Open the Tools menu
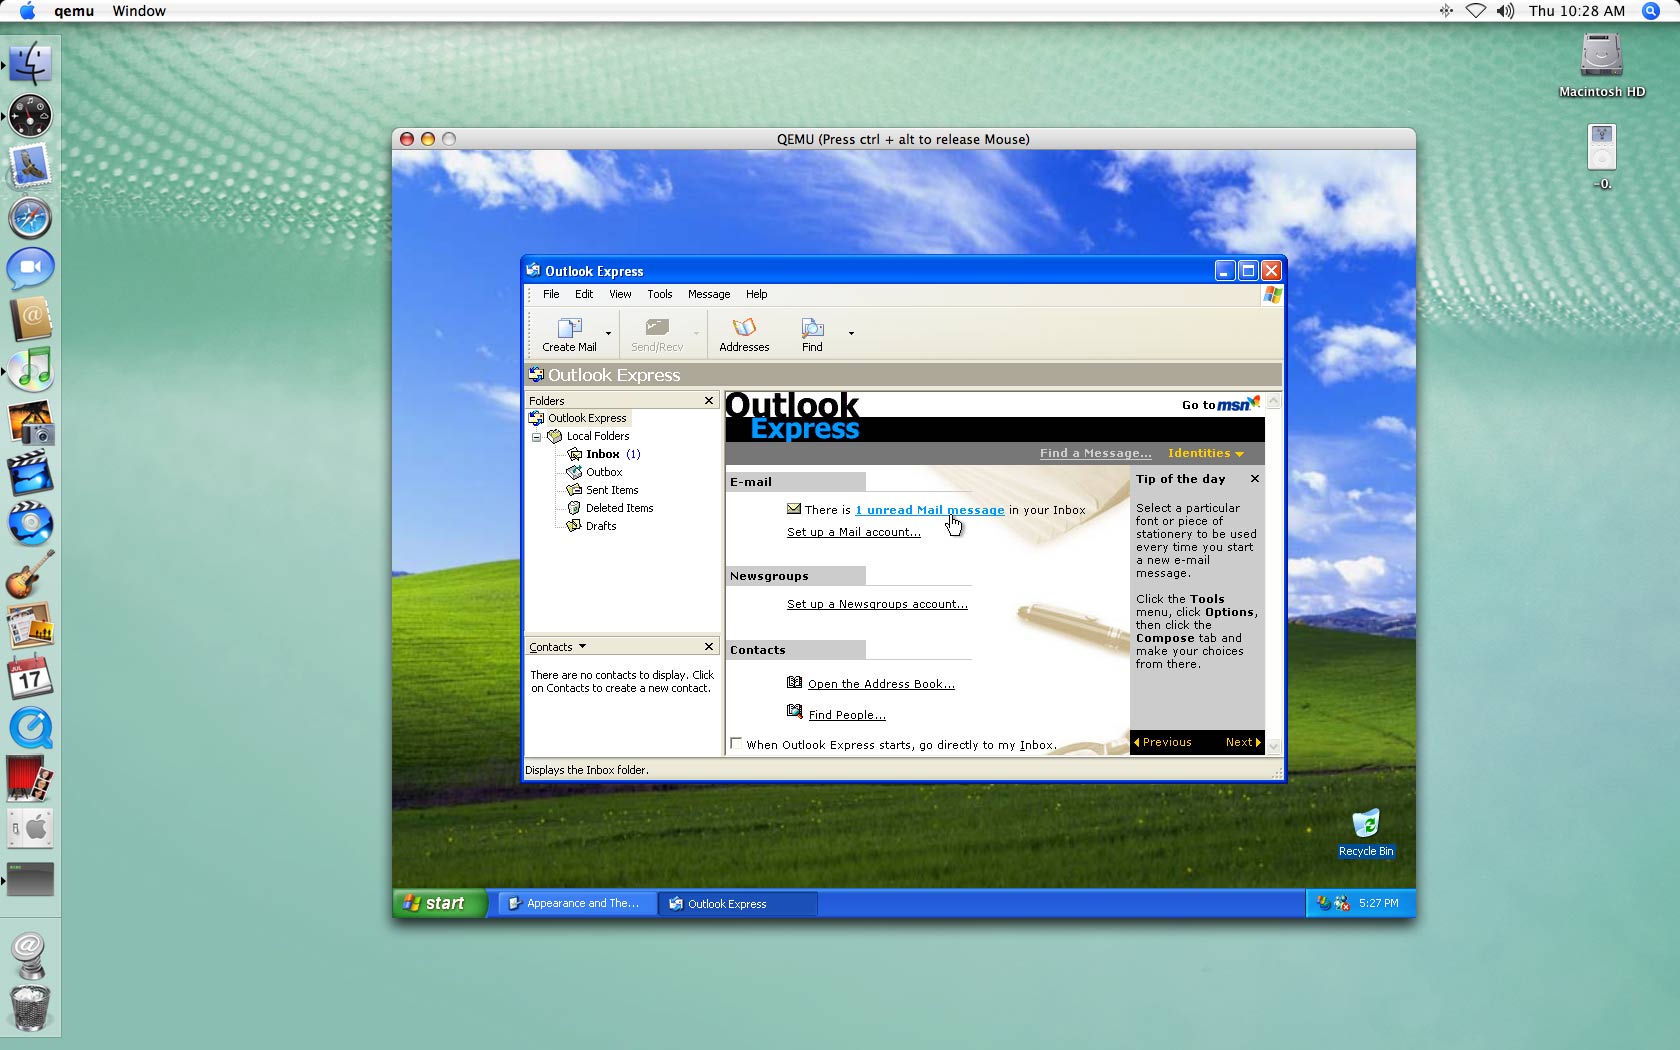1680x1050 pixels. [659, 294]
